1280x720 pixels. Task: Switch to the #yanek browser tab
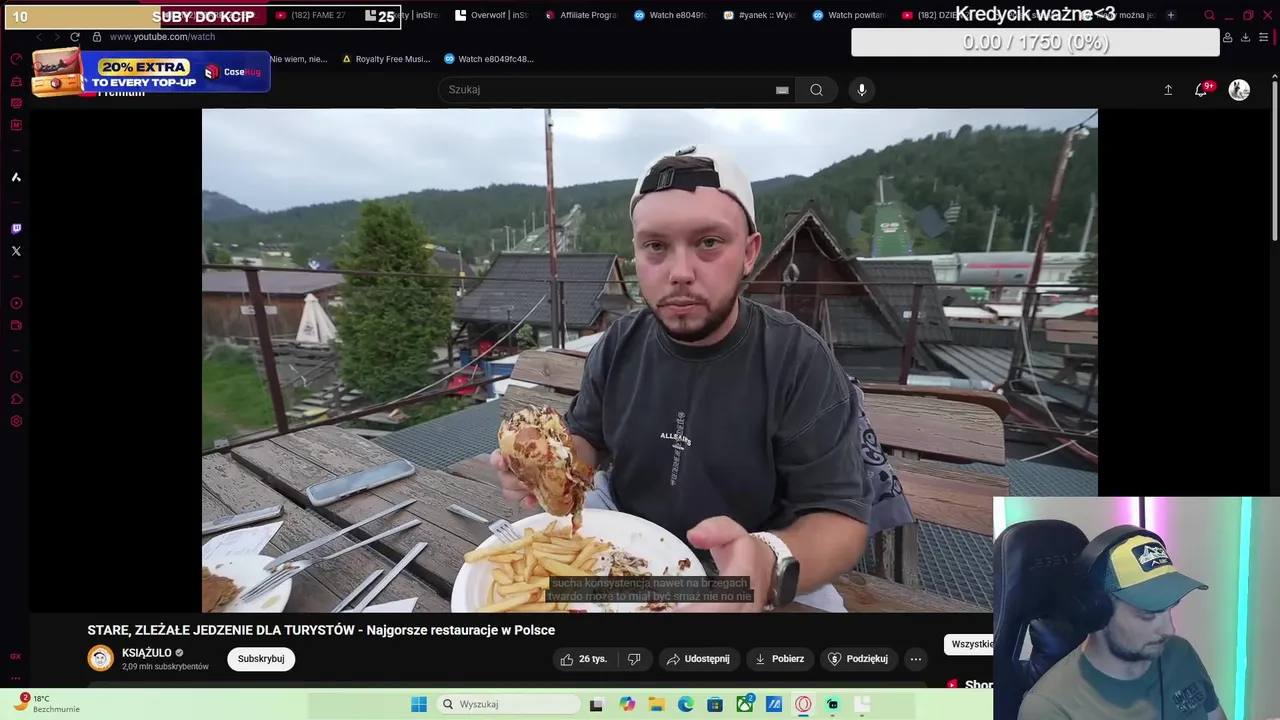[x=760, y=15]
